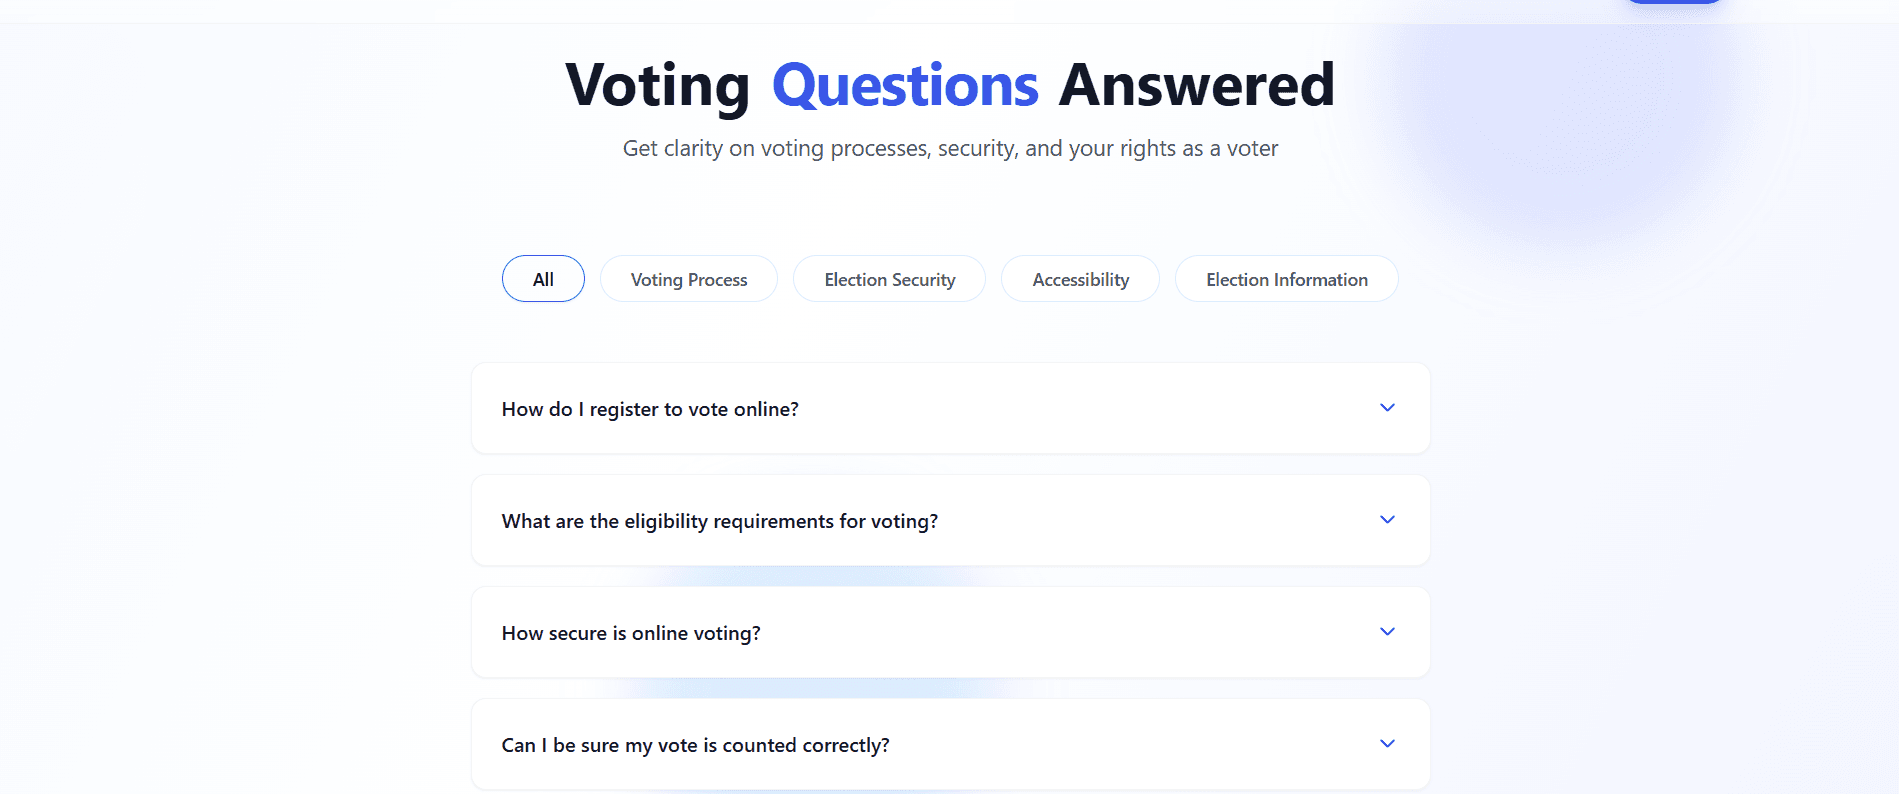Open 'How do I register to vote online?' question text
The width and height of the screenshot is (1899, 794).
pos(650,409)
